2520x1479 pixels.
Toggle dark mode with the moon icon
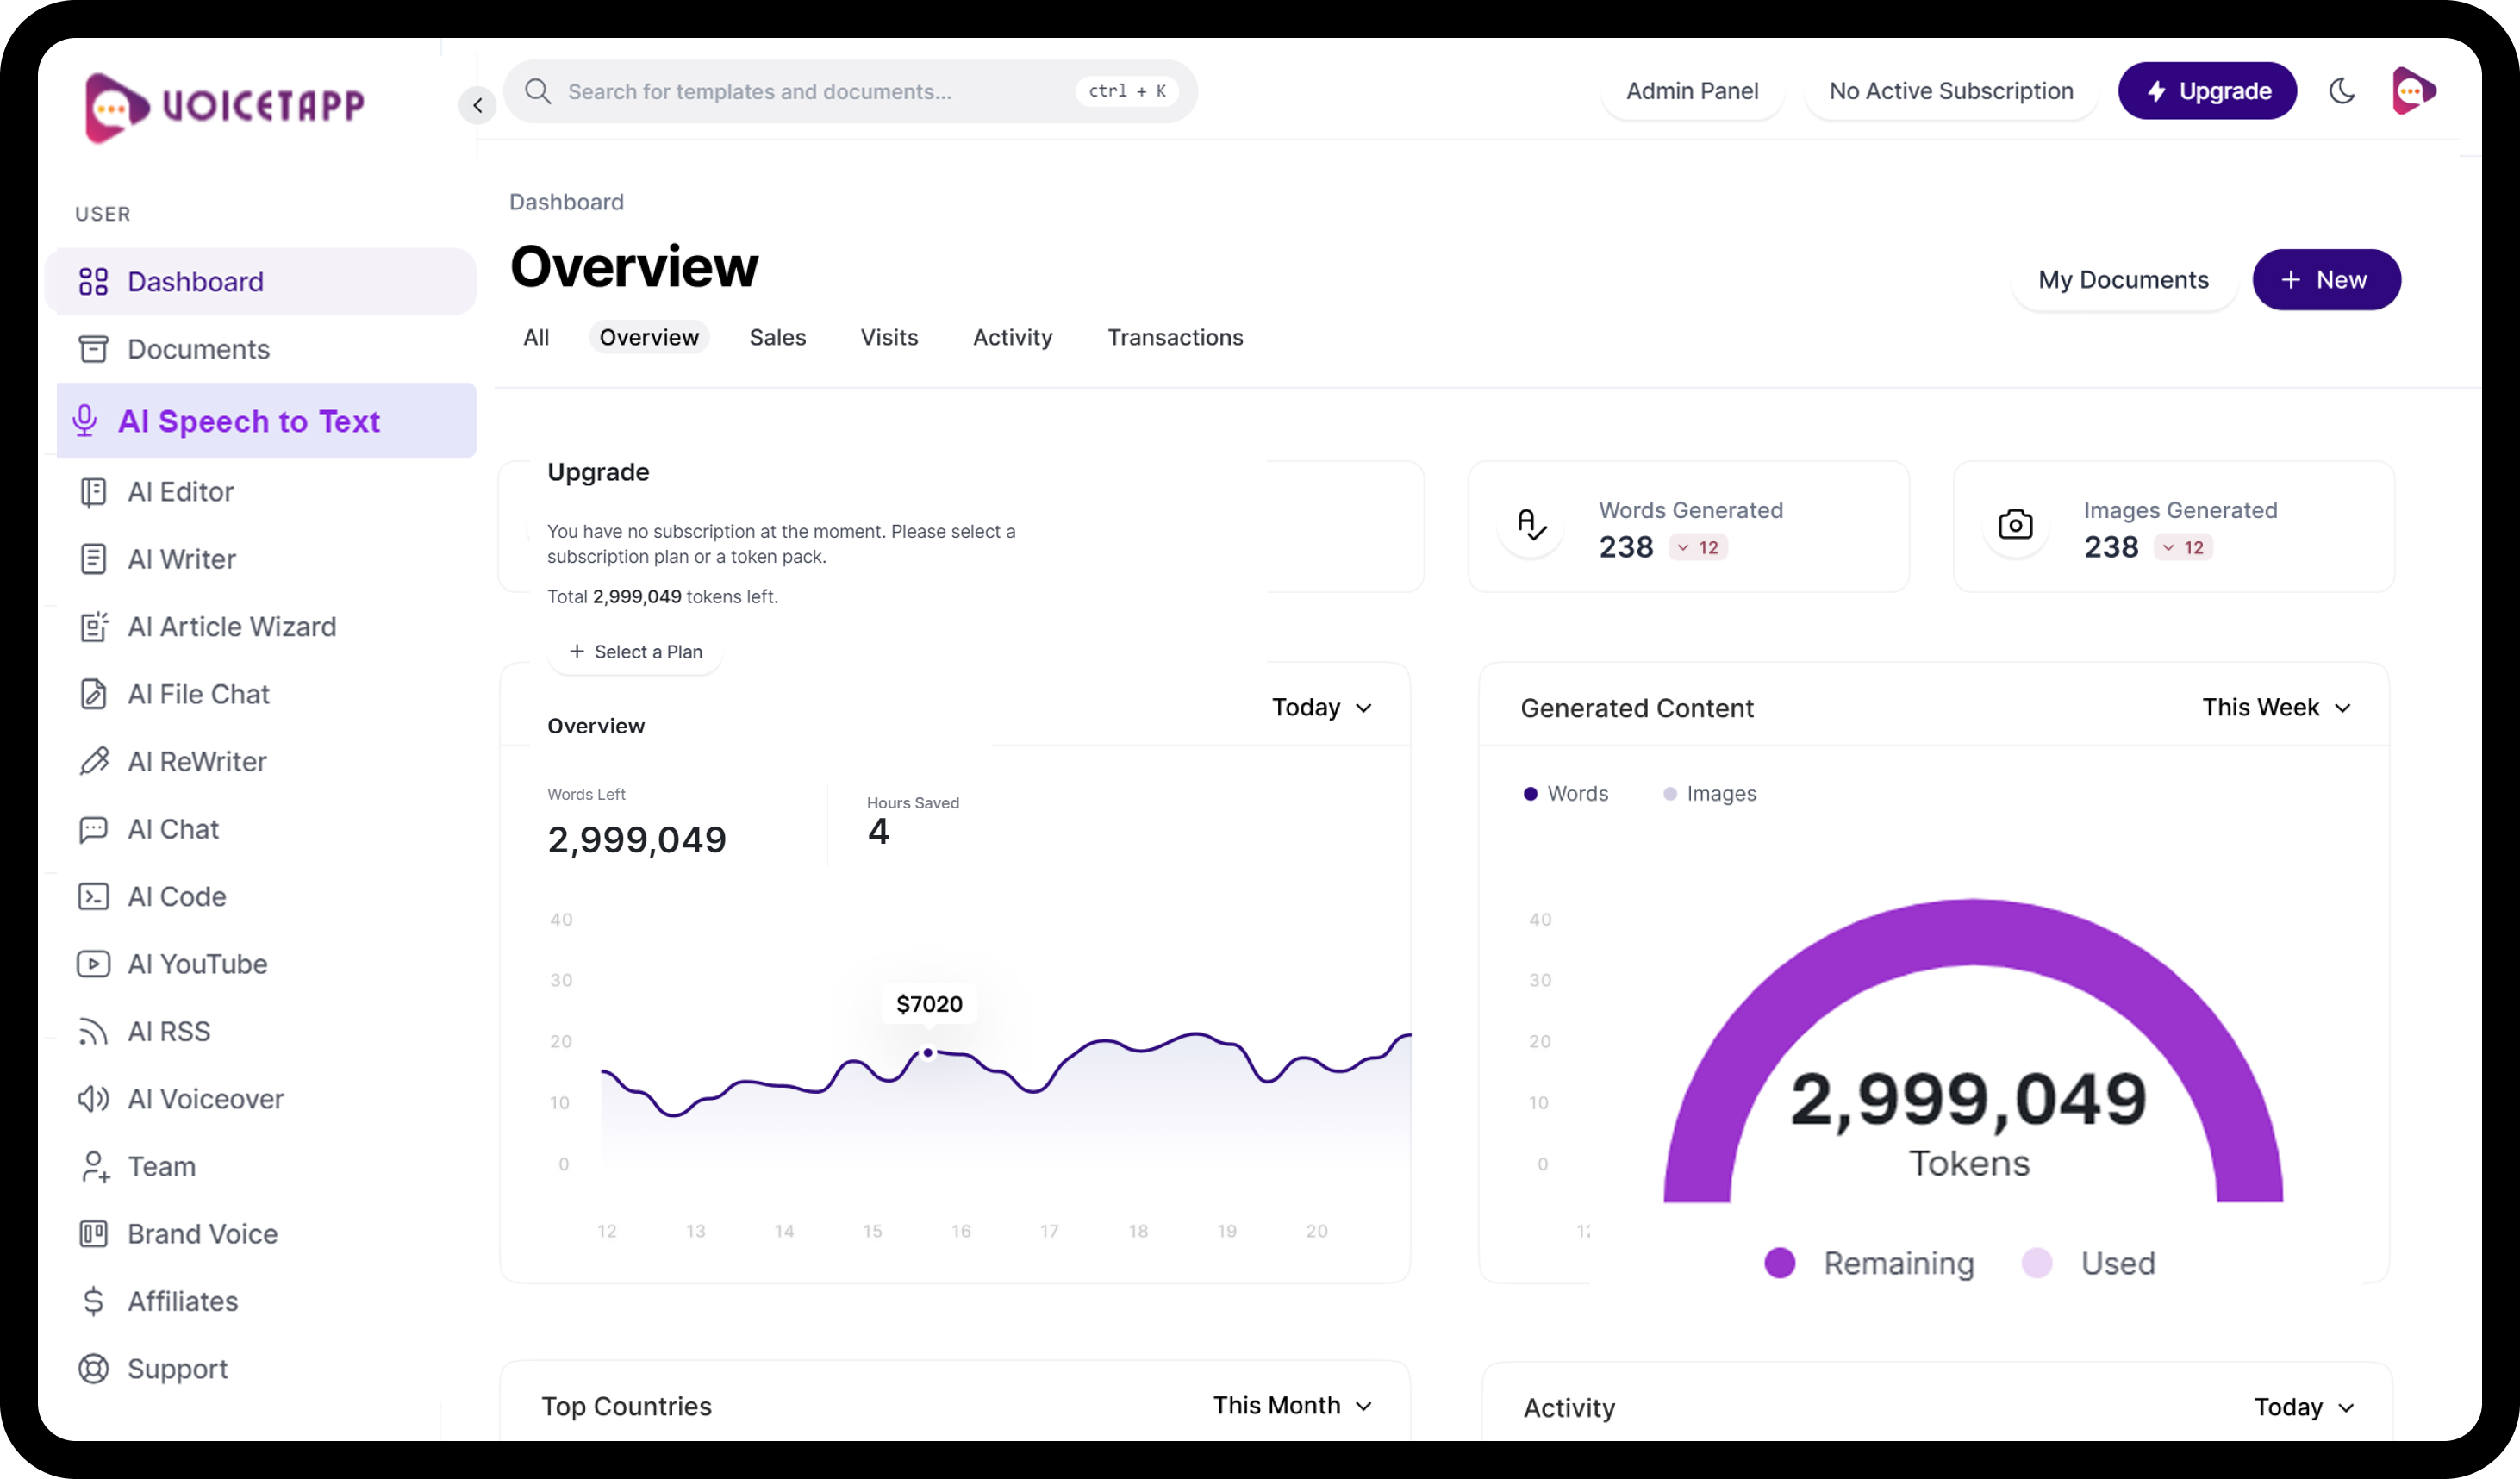[2341, 91]
